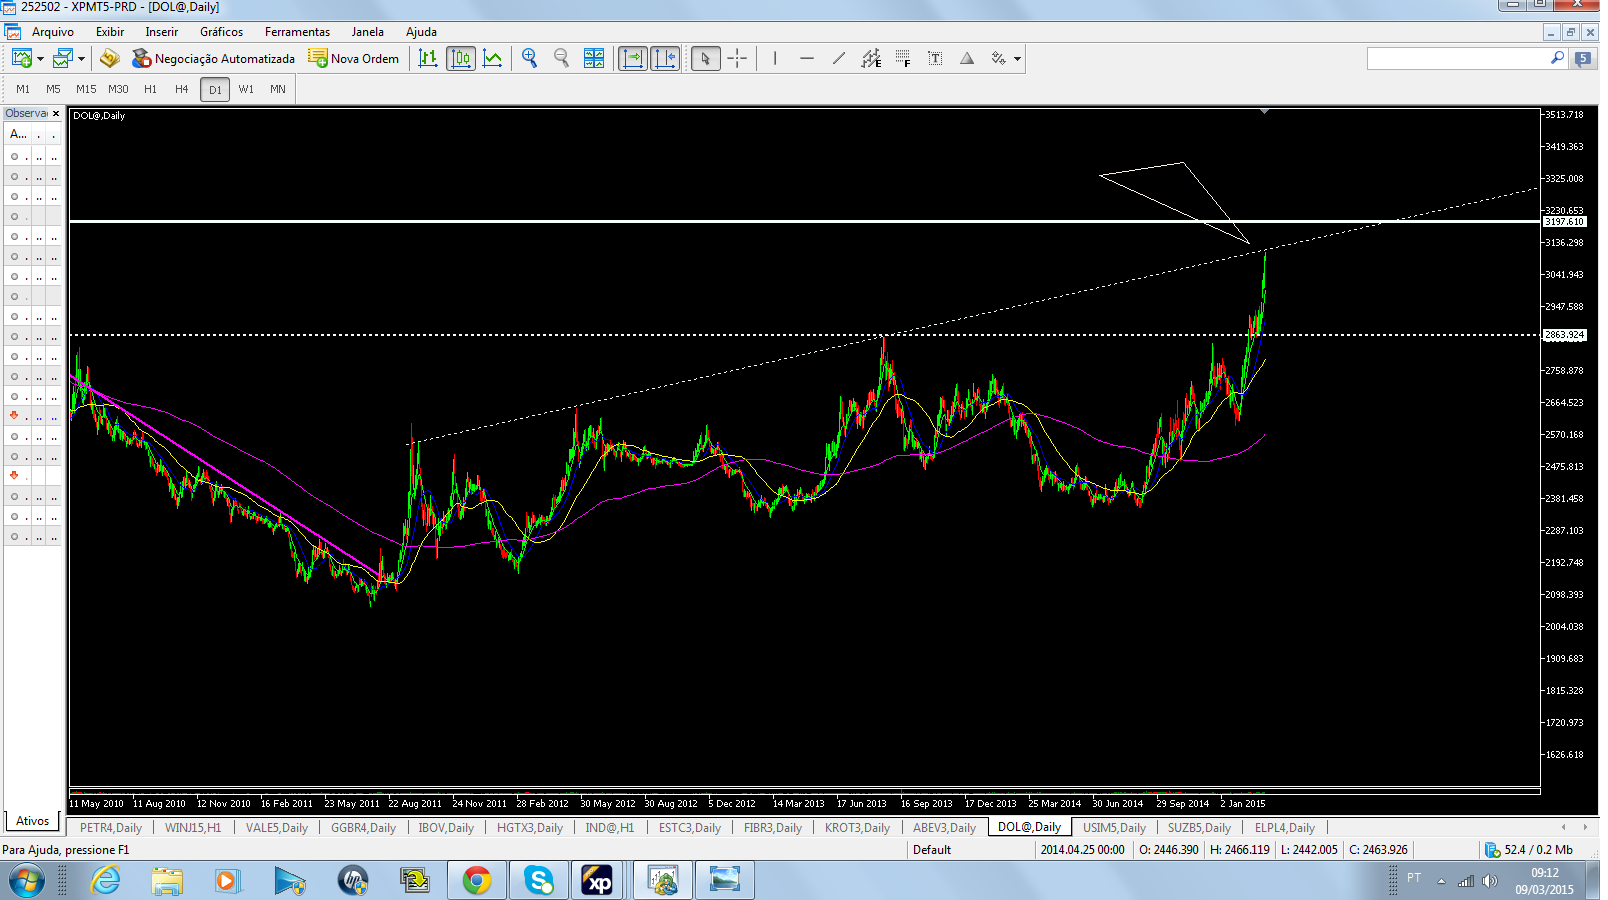Viewport: 1608px width, 900px height.
Task: Open the Windows Start menu
Action: click(26, 880)
